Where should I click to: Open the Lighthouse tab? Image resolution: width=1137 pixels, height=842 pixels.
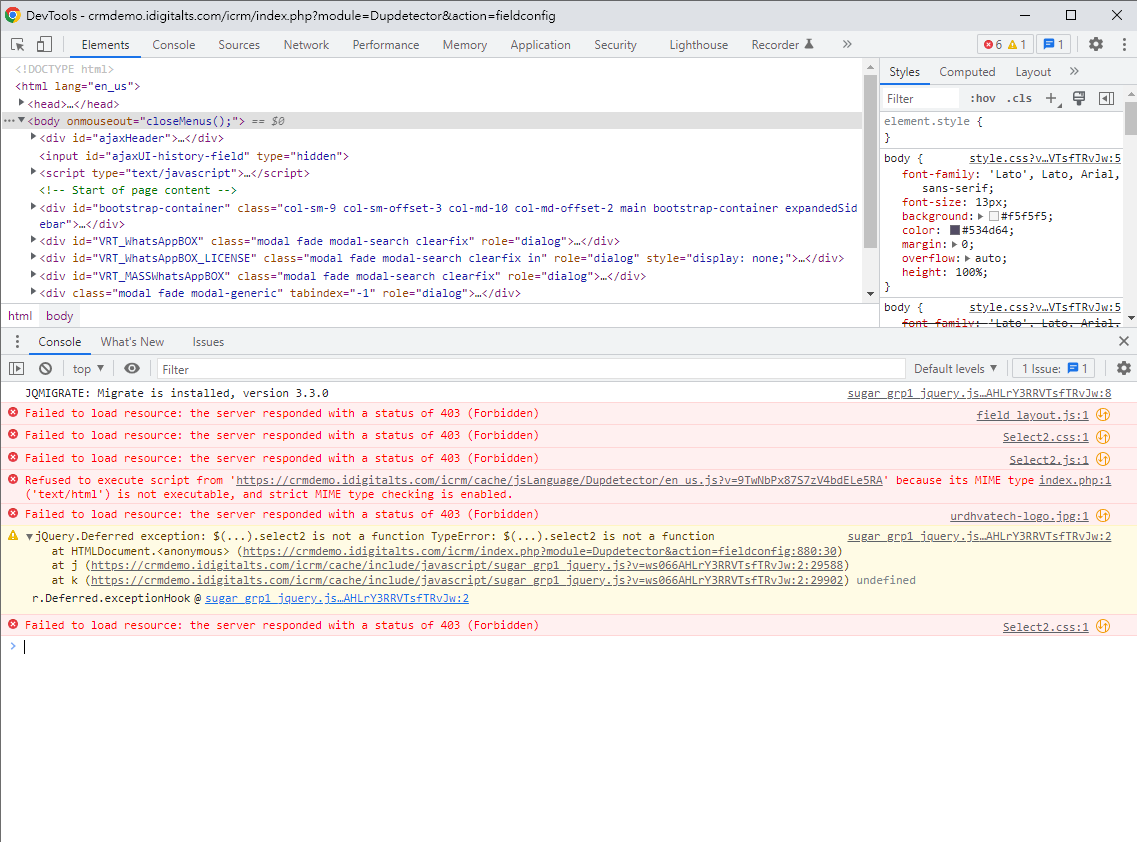pos(698,45)
